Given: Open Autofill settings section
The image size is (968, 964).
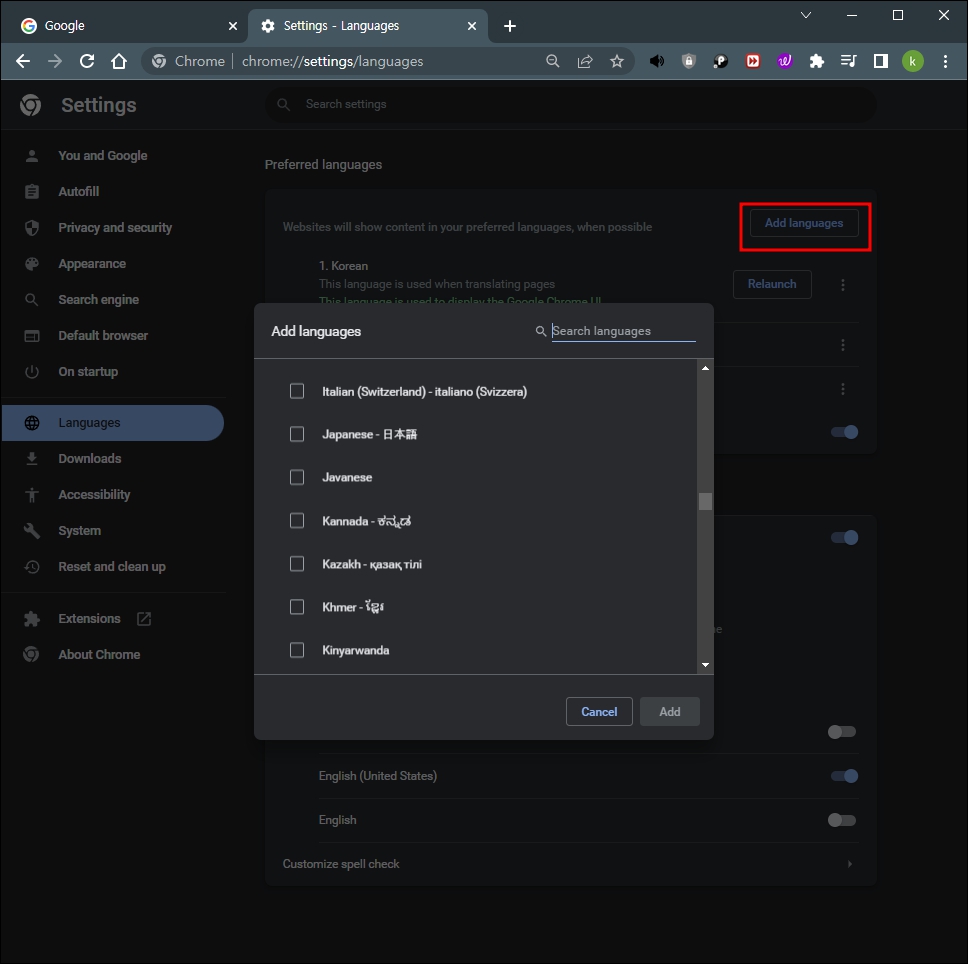Looking at the screenshot, I should [x=78, y=191].
